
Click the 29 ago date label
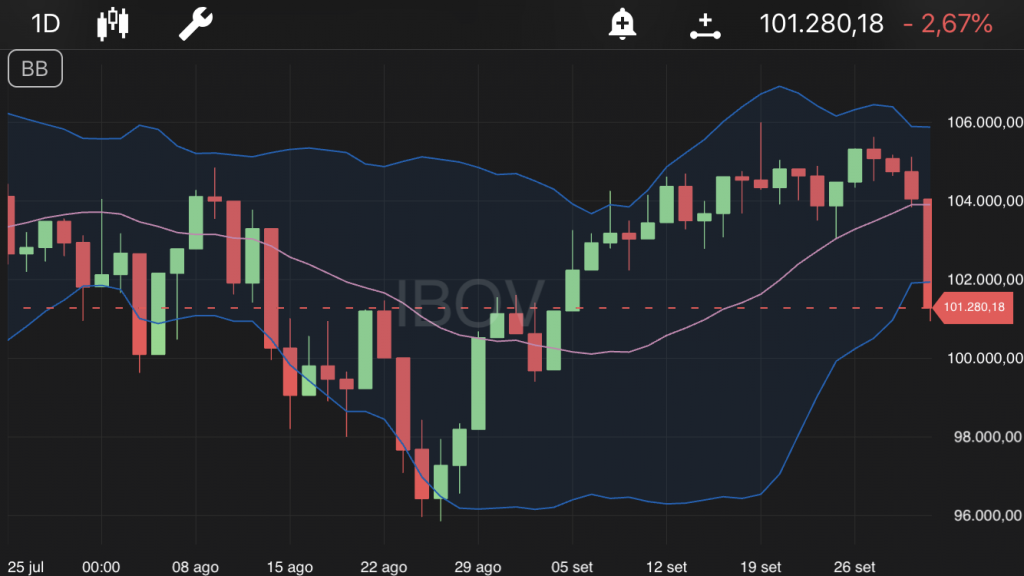point(477,567)
